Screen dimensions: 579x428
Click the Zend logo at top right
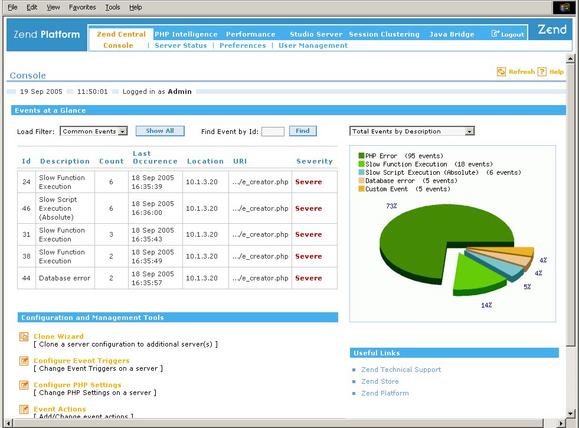[552, 30]
